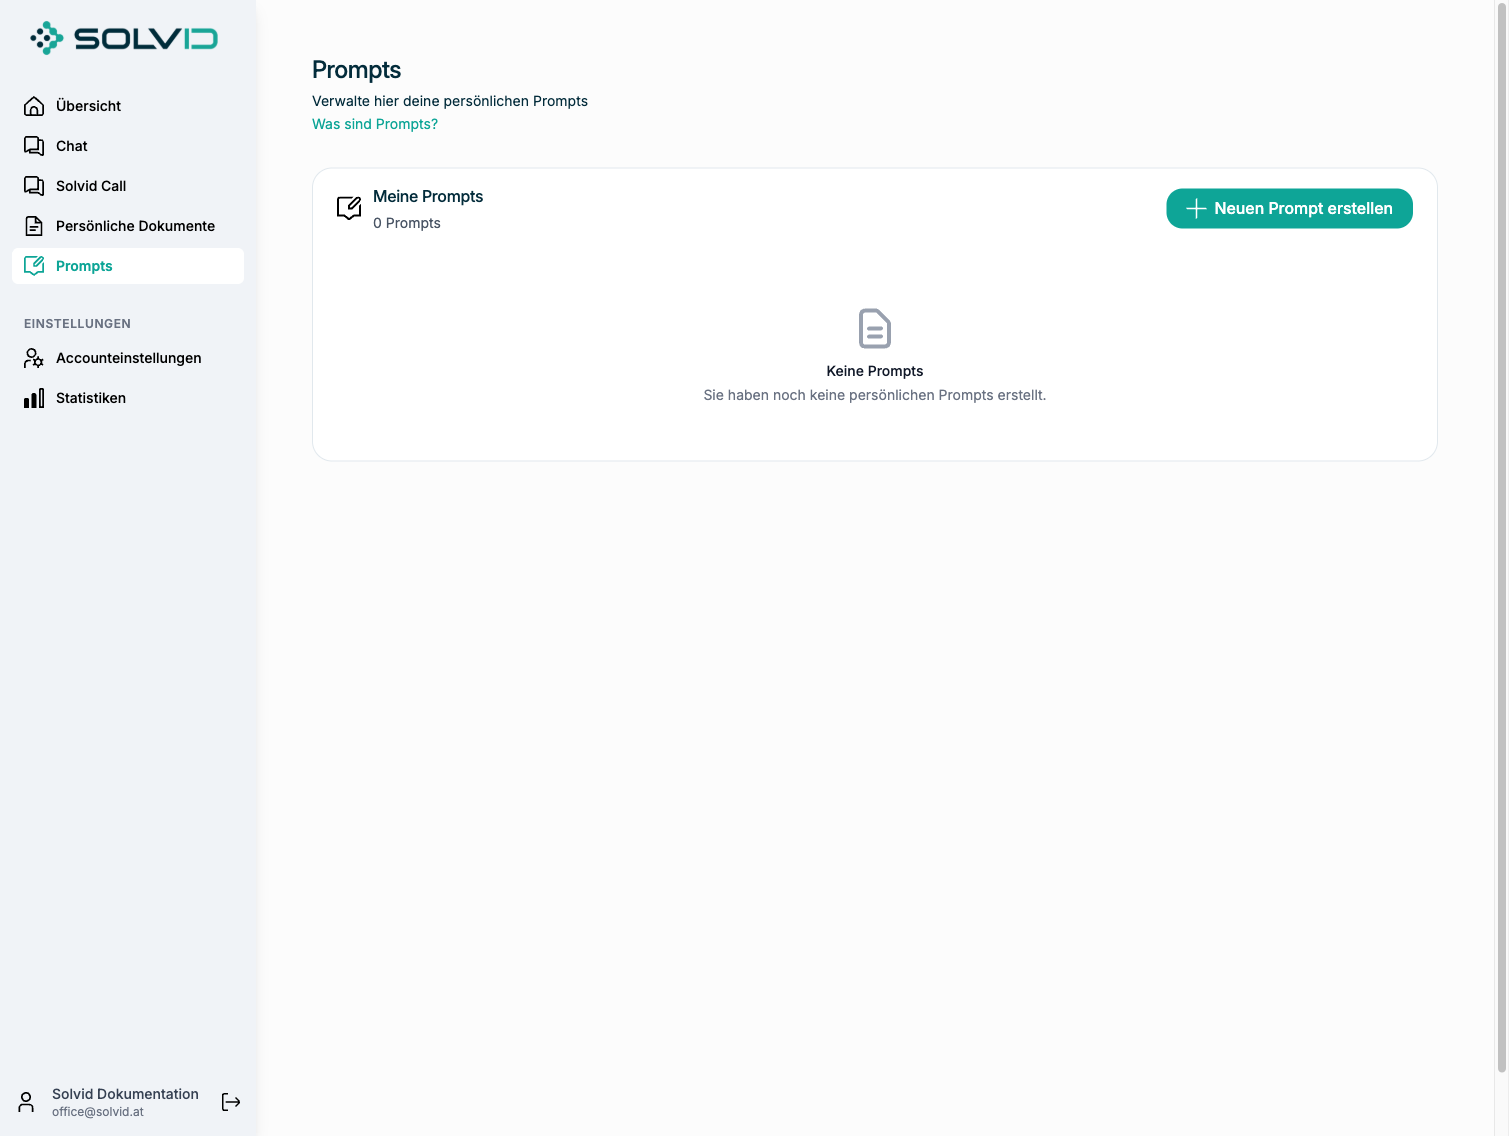Click the empty-state document icon
This screenshot has height=1136, width=1509.
click(x=875, y=328)
